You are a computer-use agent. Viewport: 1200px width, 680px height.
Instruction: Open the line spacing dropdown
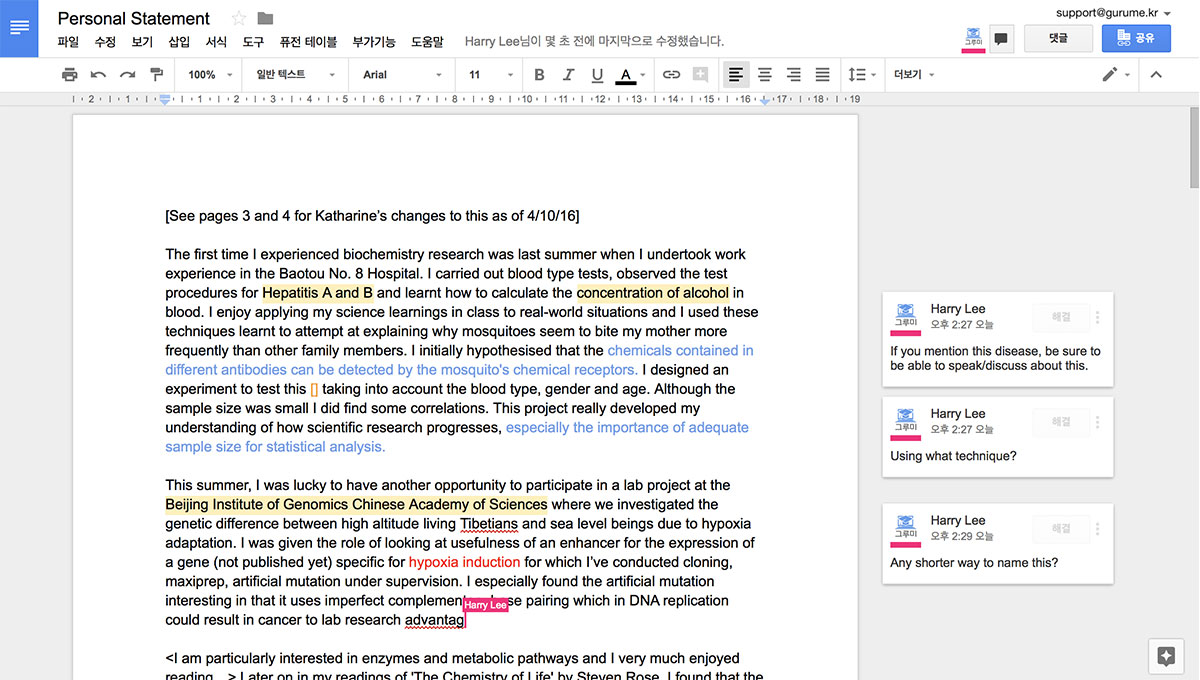(862, 75)
